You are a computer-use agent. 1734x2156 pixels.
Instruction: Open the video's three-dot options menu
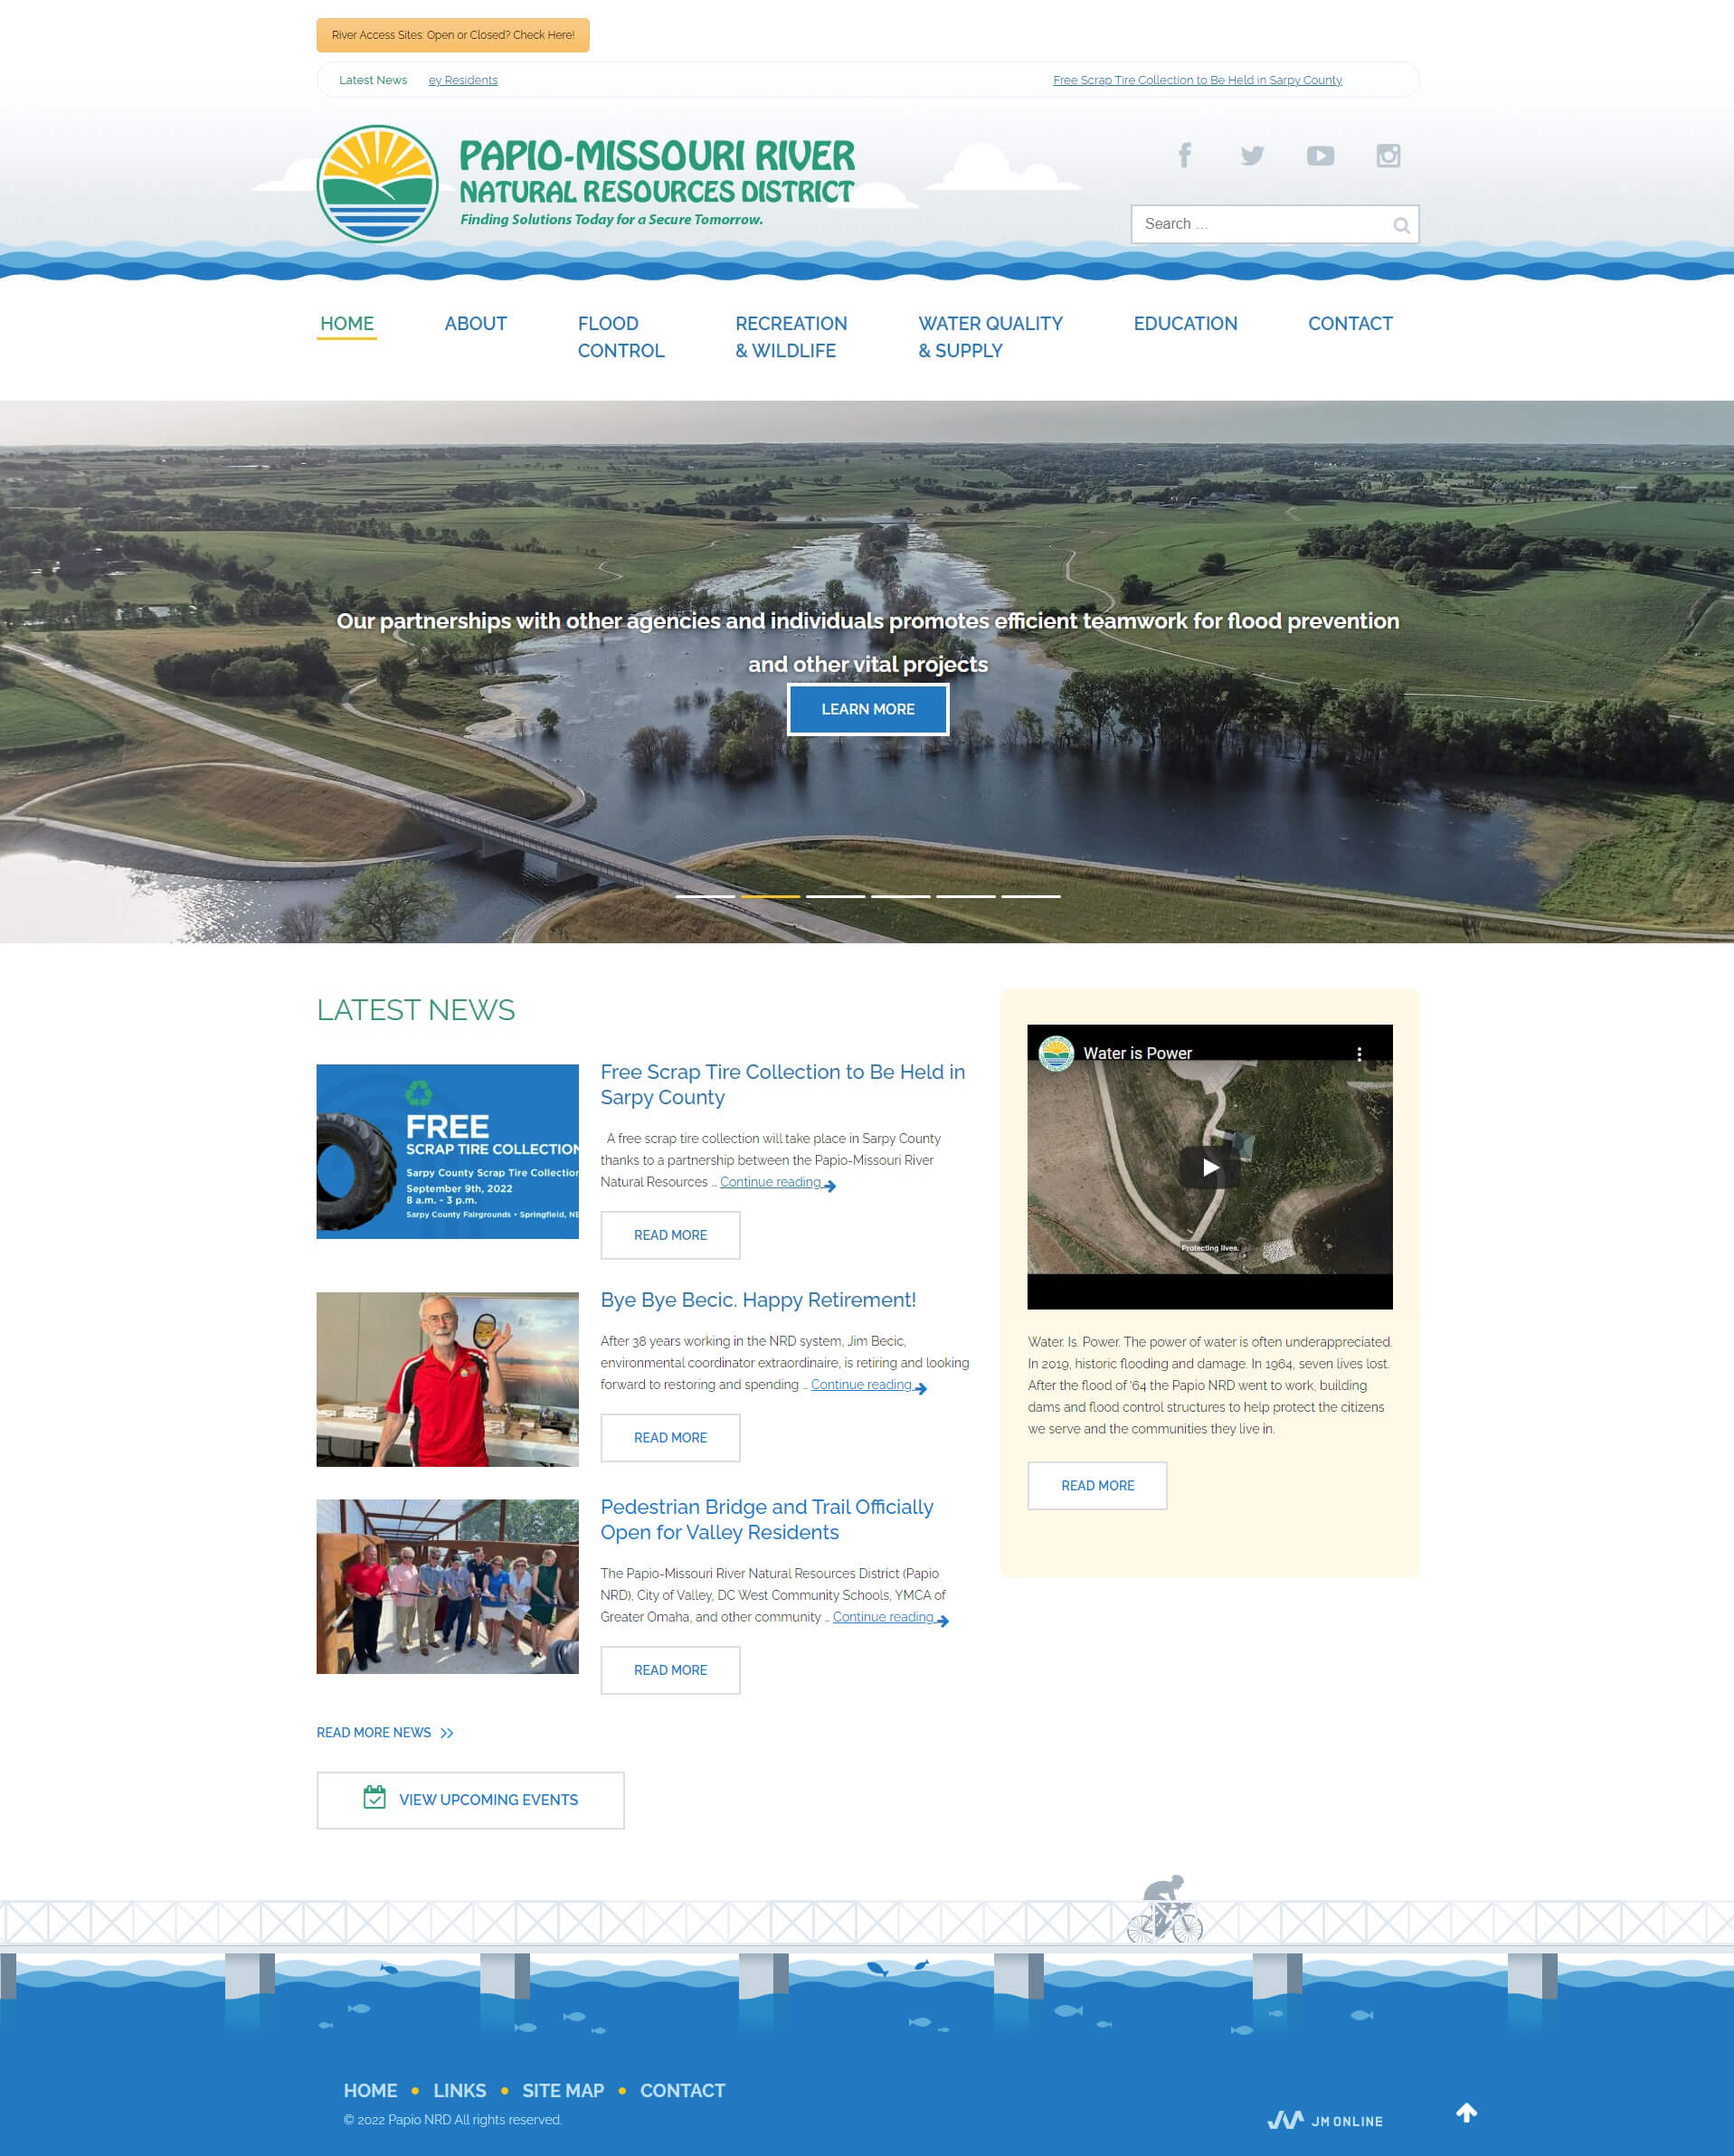(x=1359, y=1053)
